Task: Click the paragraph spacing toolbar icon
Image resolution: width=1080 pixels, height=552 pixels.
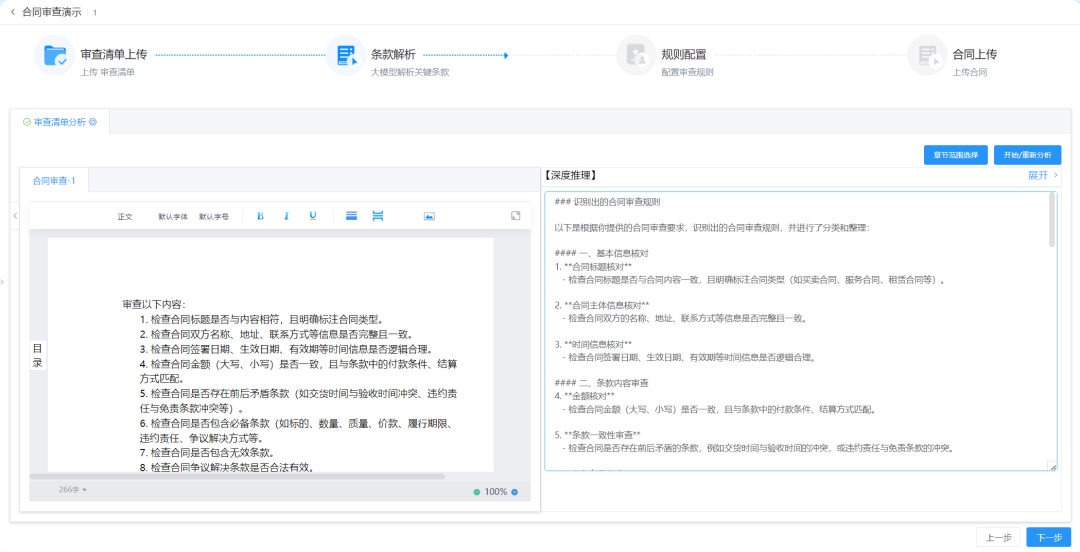Action: (x=378, y=216)
